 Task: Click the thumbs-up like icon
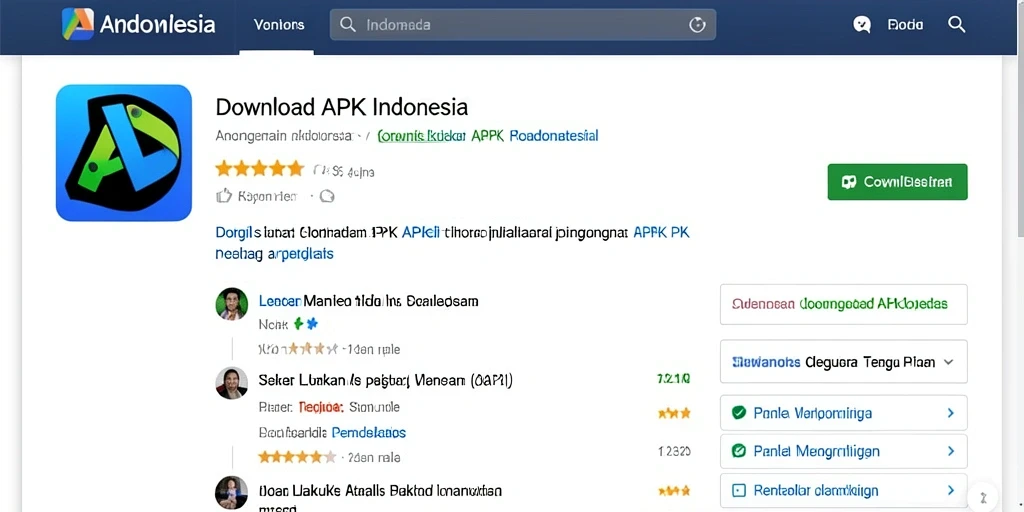point(224,195)
